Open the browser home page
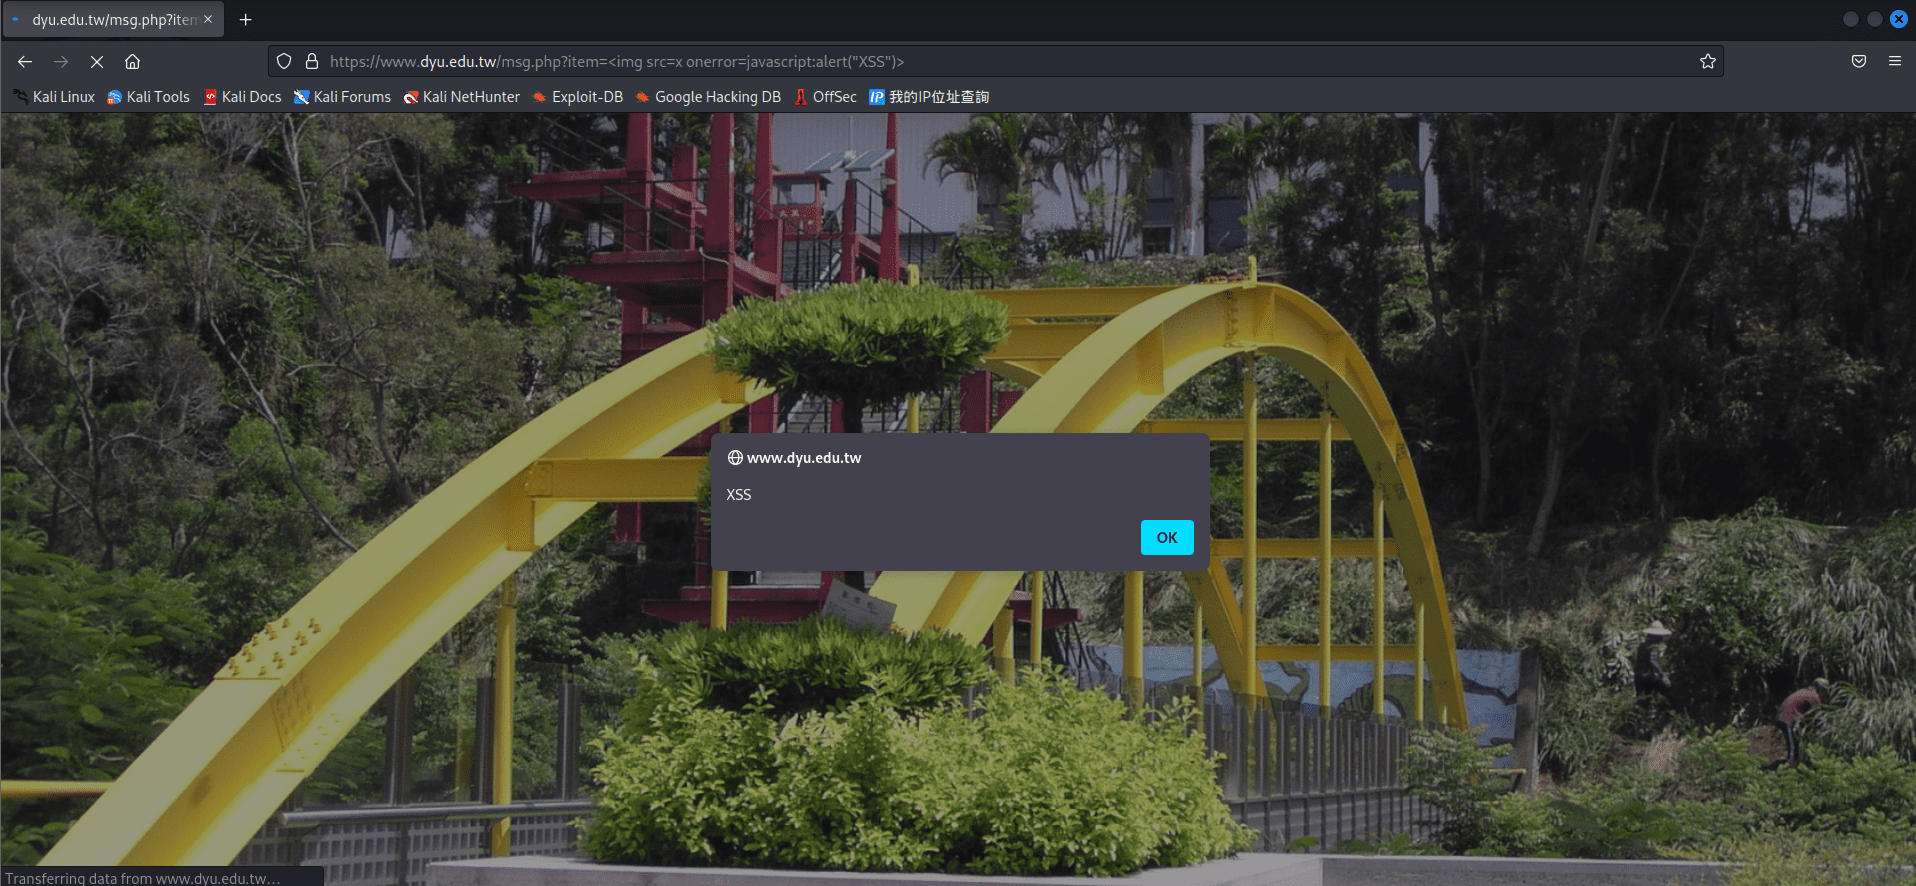 [x=132, y=62]
